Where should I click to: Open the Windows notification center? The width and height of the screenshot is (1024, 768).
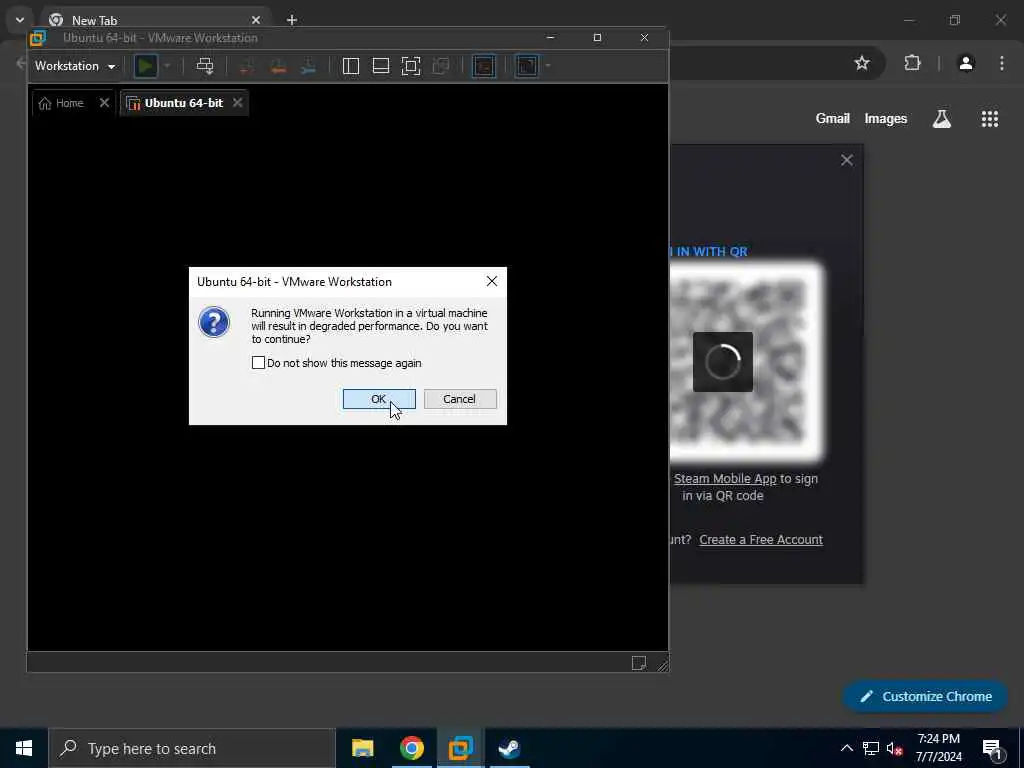pyautogui.click(x=993, y=749)
